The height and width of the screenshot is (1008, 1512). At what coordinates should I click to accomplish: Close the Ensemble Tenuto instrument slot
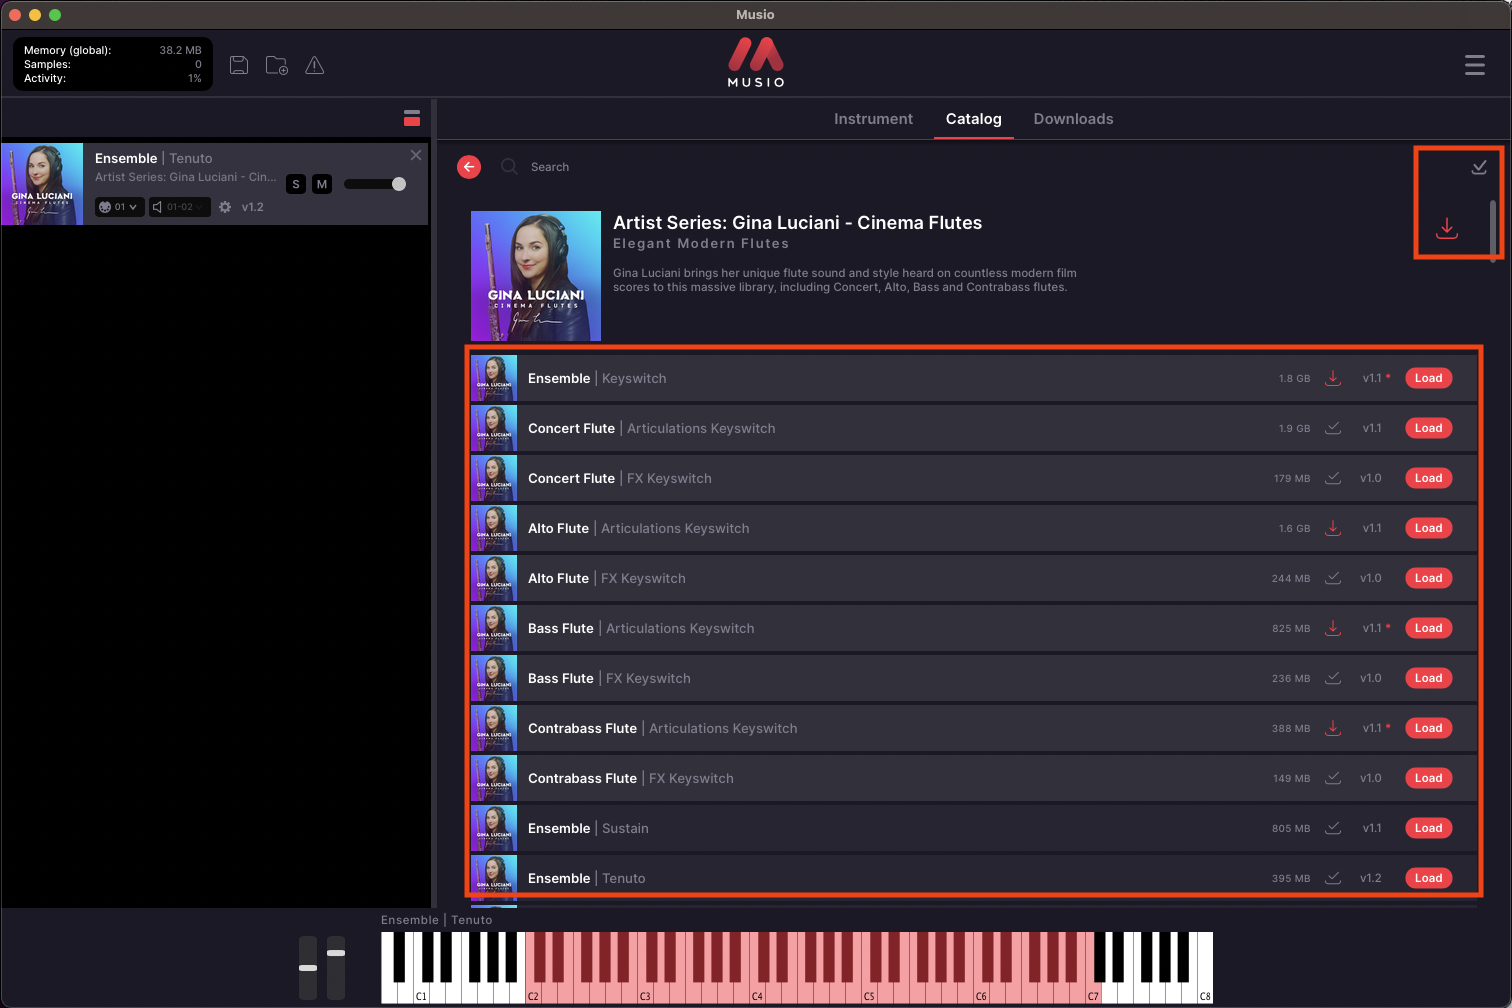[x=416, y=155]
